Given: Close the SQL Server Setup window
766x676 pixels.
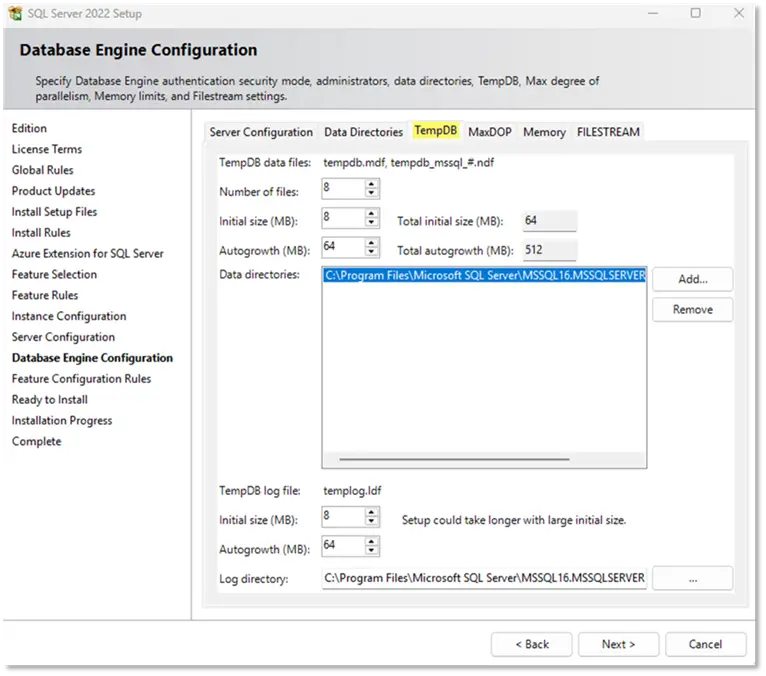Looking at the screenshot, I should click(x=739, y=13).
